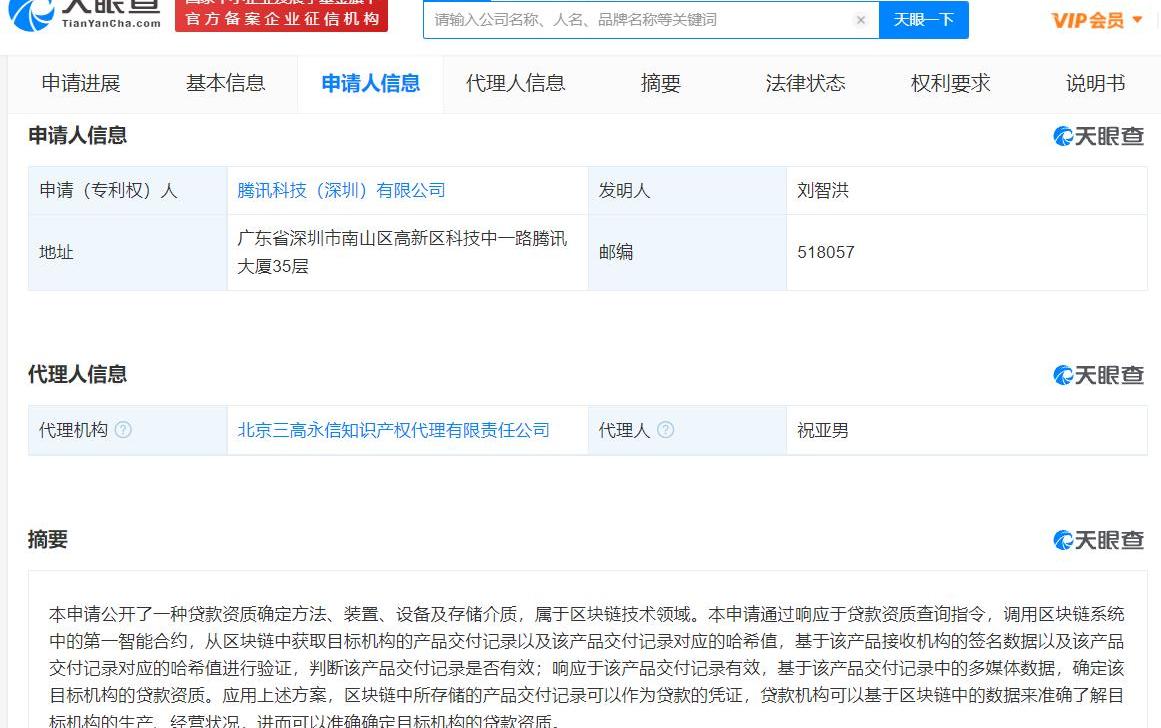Click the 邮编 label cell
Image resolution: width=1161 pixels, height=728 pixels.
(x=687, y=253)
